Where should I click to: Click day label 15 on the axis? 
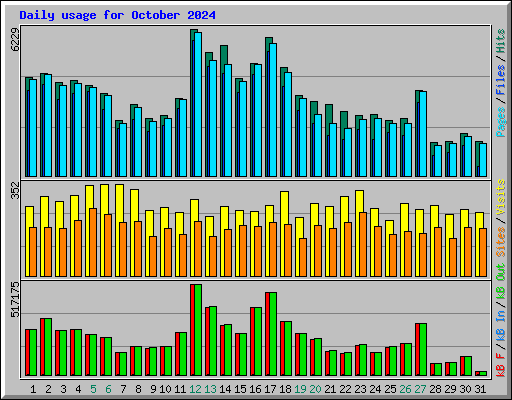pyautogui.click(x=240, y=389)
